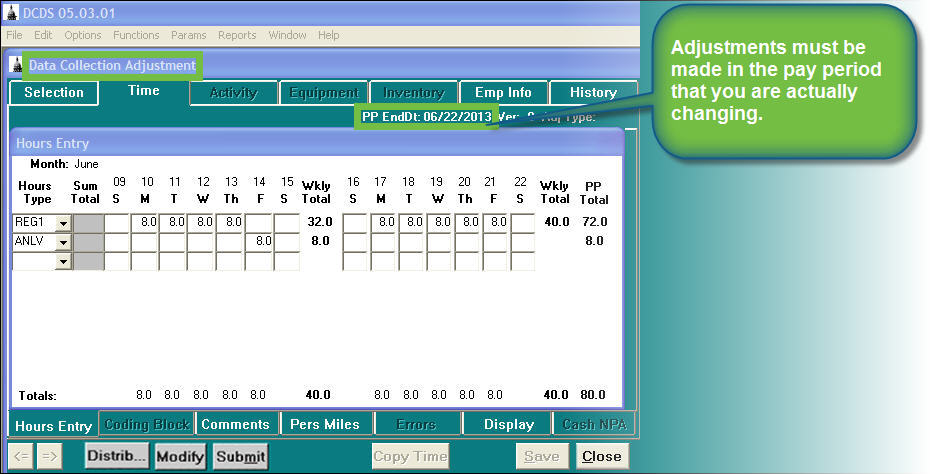Click the Distrib... button

pos(117,456)
